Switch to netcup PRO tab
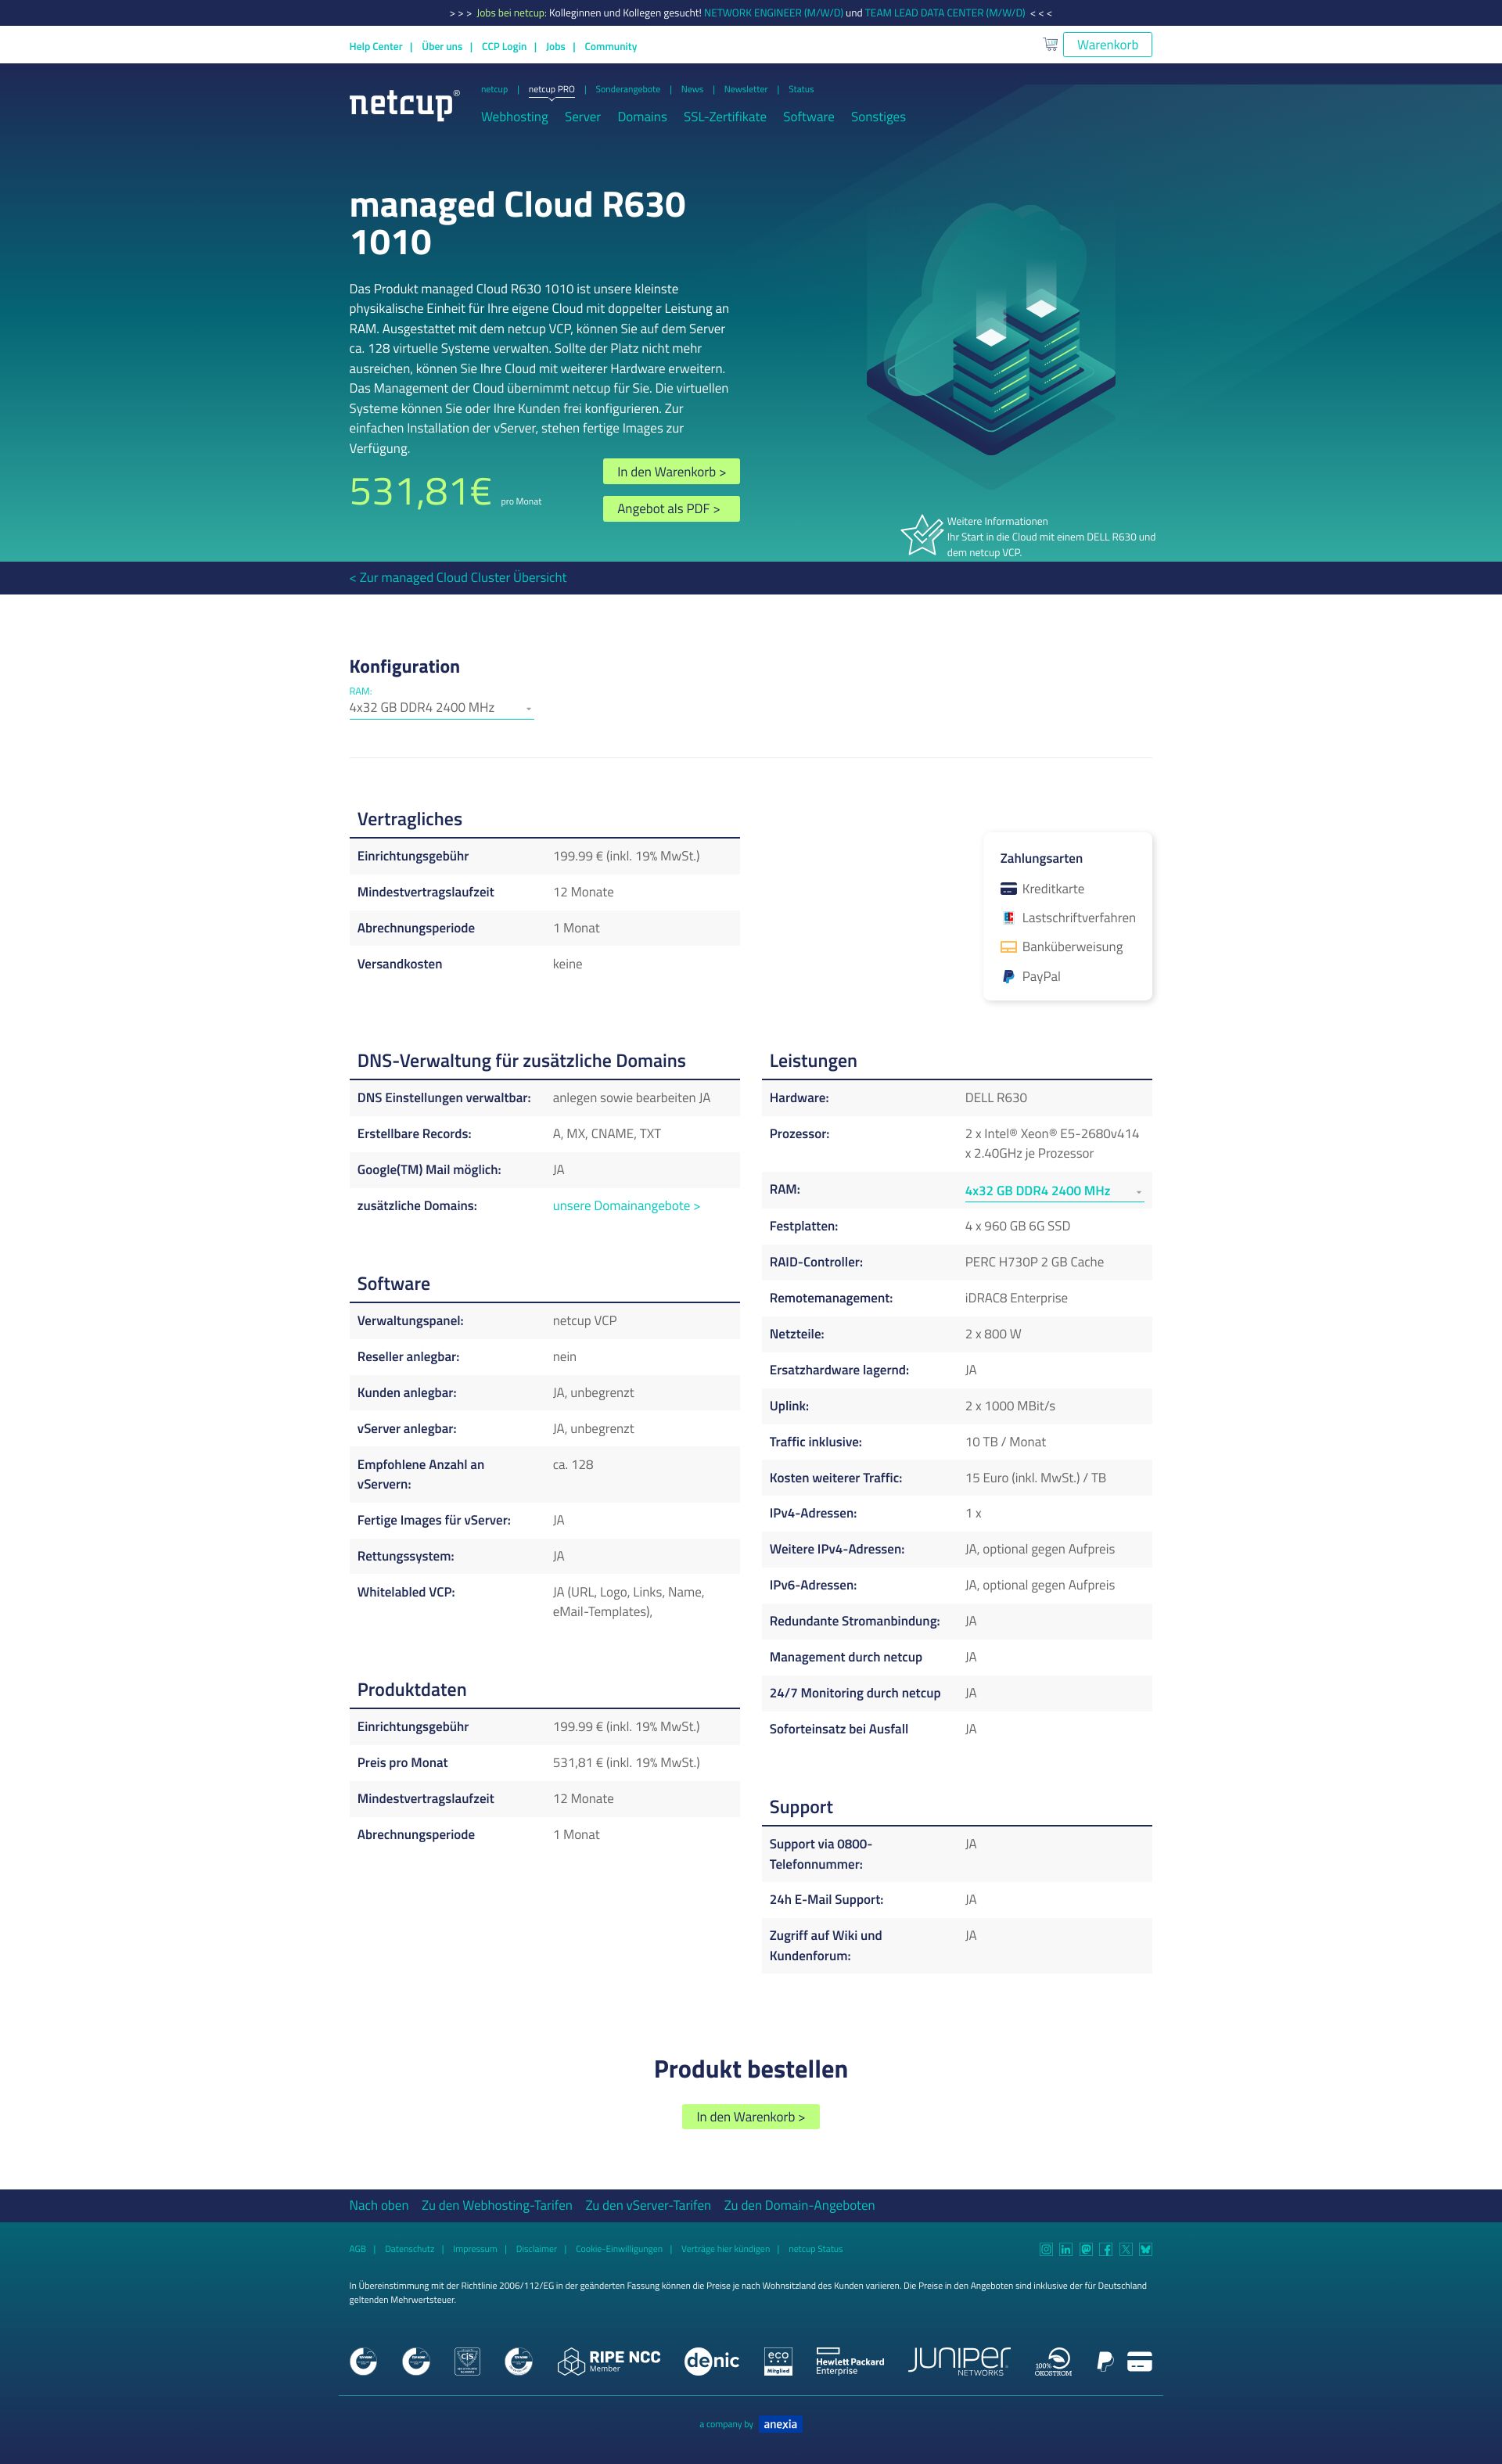1502x2464 pixels. pos(551,89)
